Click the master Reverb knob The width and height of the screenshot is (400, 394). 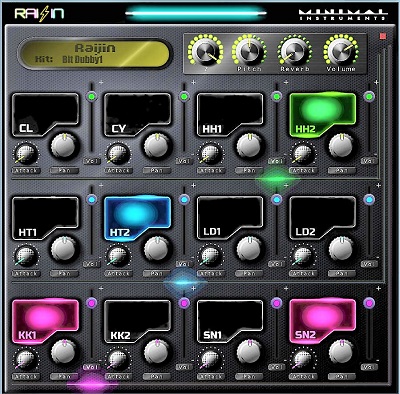click(x=294, y=51)
